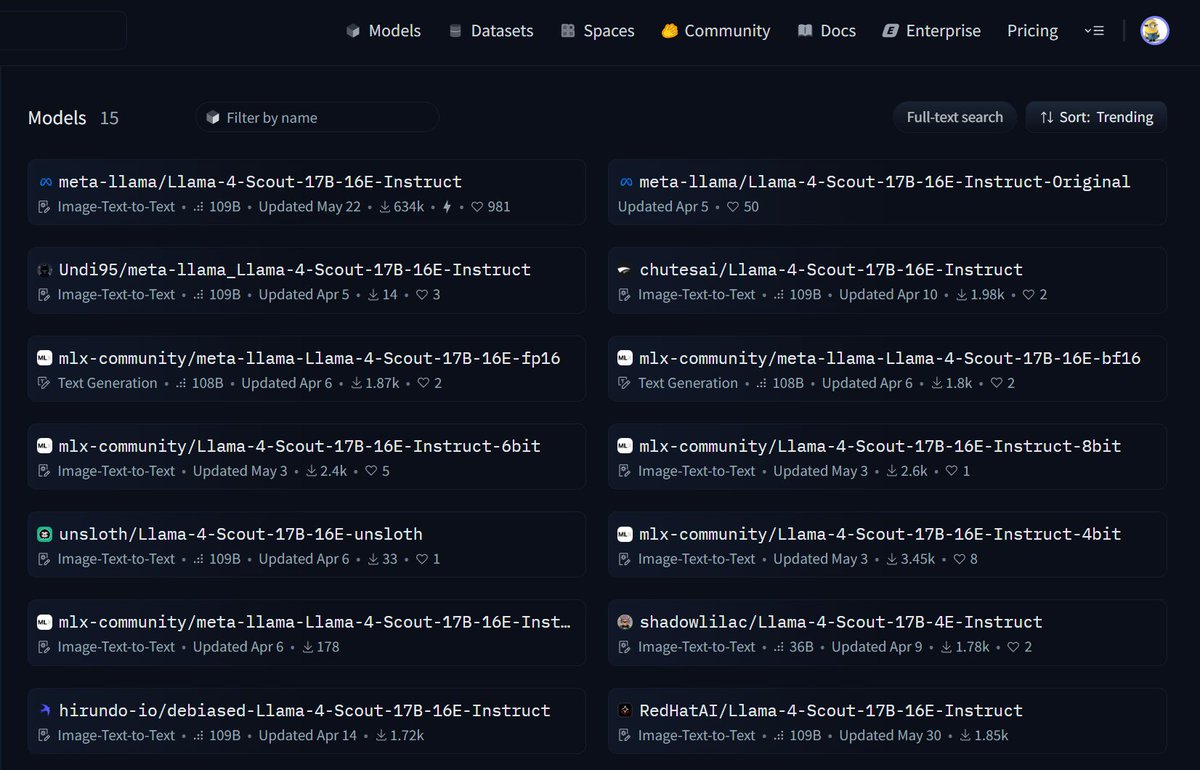Image resolution: width=1200 pixels, height=770 pixels.
Task: Click Text Generation tag on fp16 card
Action: pos(107,383)
